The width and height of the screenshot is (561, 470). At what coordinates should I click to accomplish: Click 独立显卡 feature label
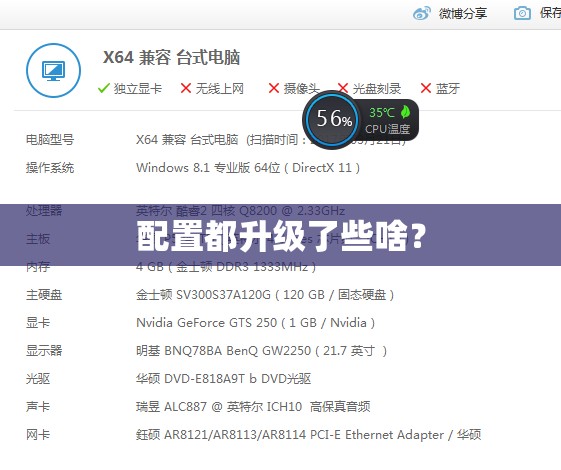coord(138,88)
